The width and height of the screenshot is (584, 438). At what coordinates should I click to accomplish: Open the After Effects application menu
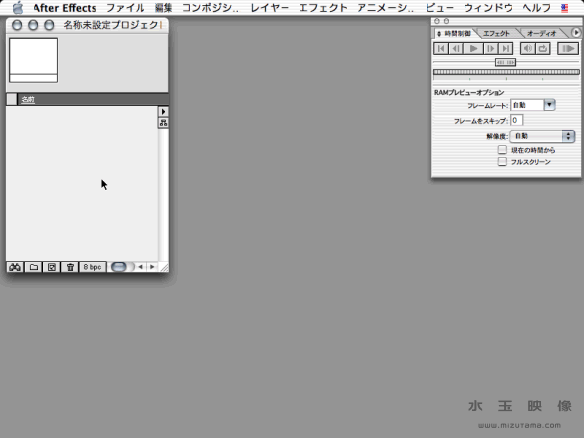65,8
